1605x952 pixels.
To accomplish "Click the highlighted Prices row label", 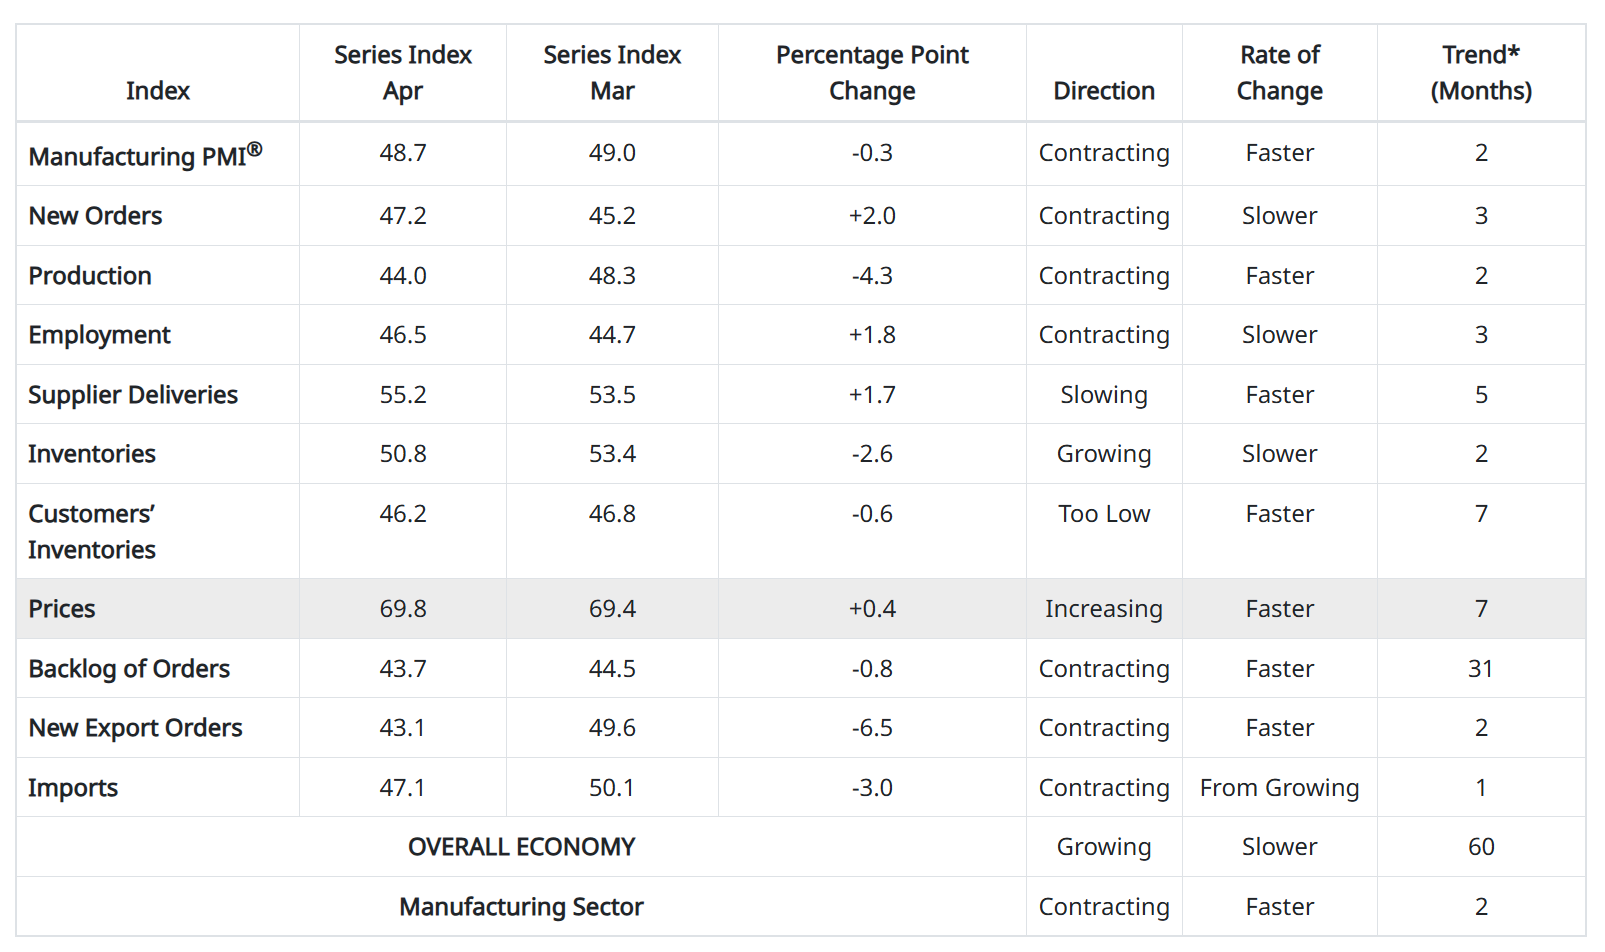I will pos(62,609).
